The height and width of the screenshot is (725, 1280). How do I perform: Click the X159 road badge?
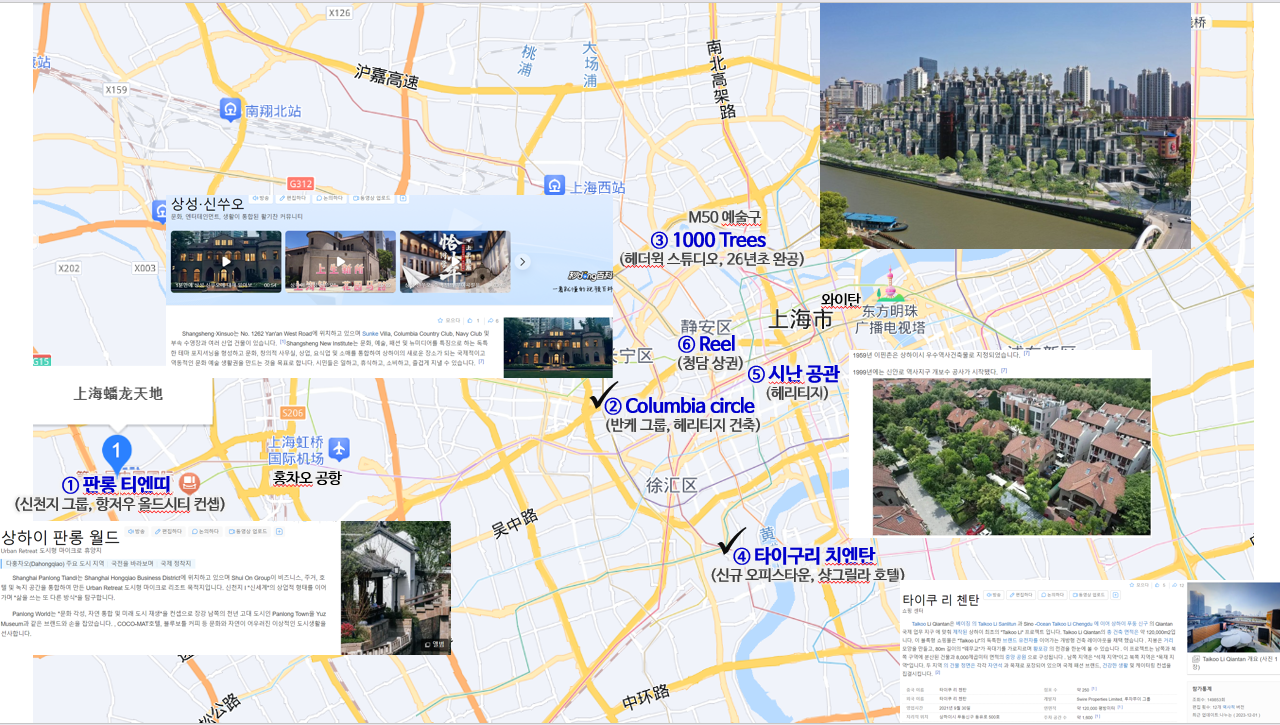(x=117, y=90)
